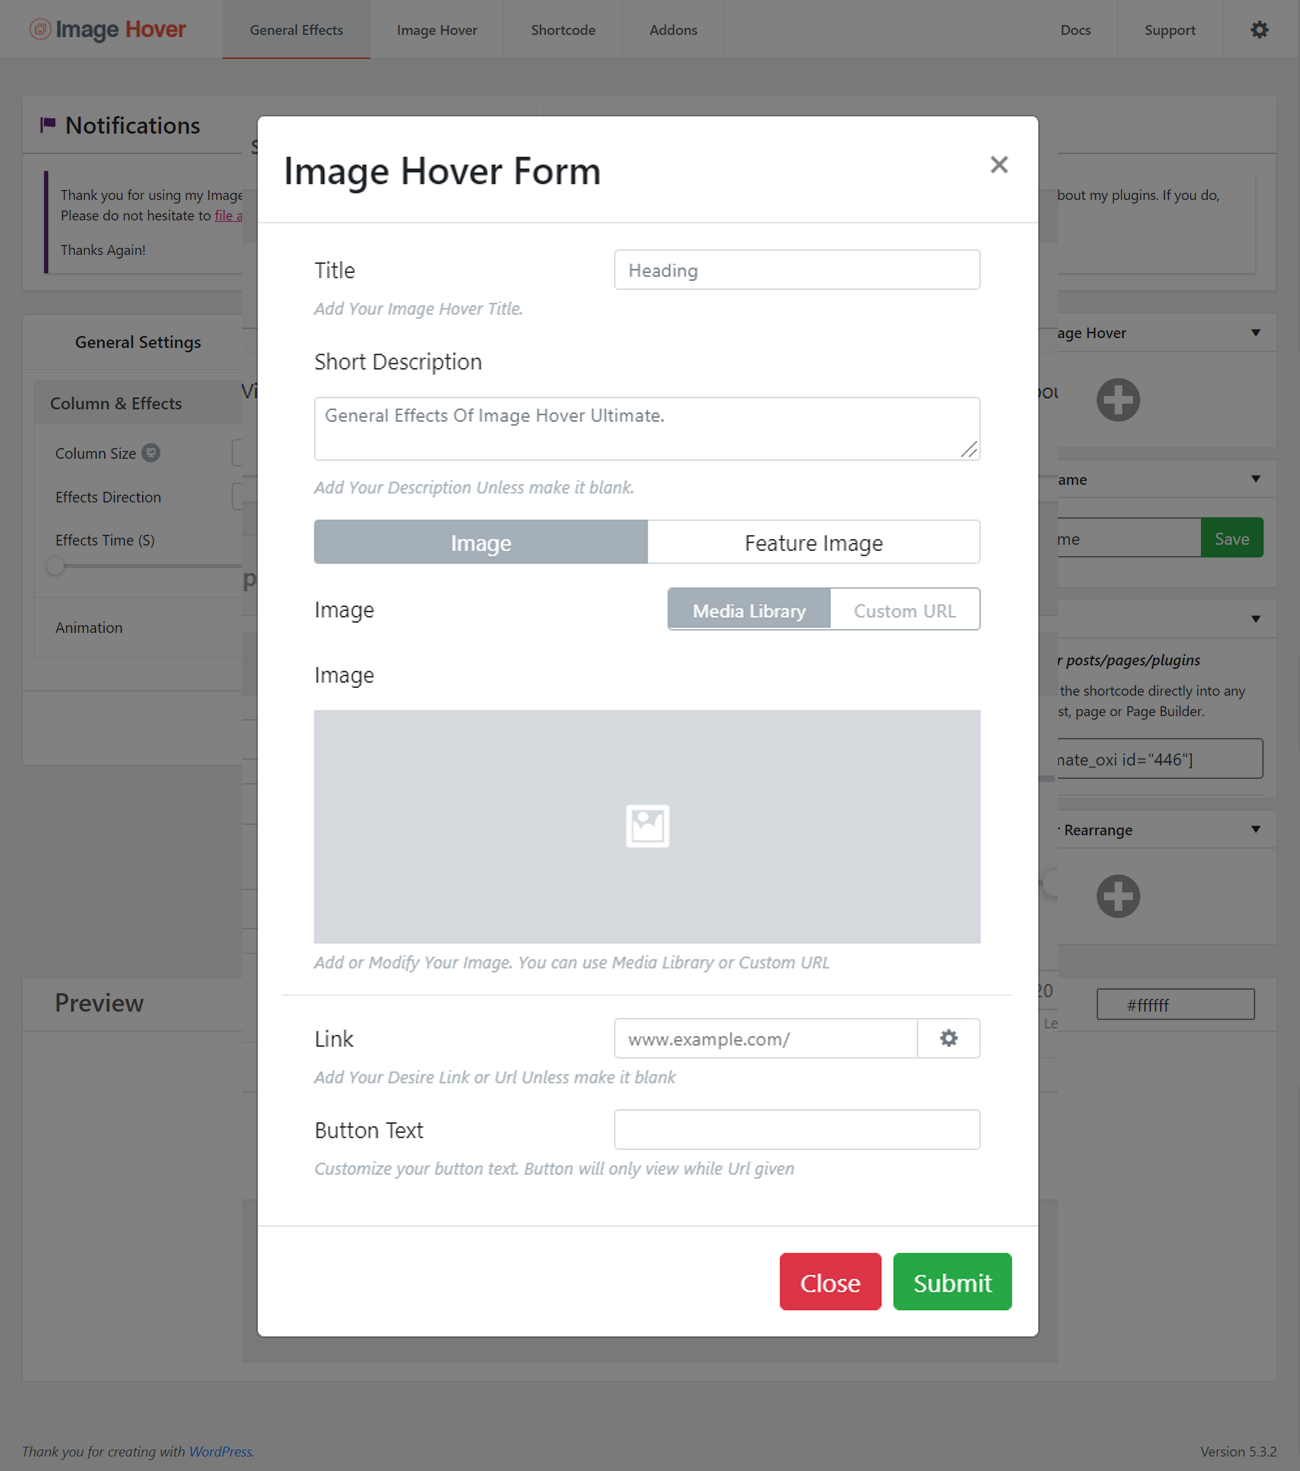Click the Title input field
Image resolution: width=1300 pixels, height=1471 pixels.
[797, 270]
